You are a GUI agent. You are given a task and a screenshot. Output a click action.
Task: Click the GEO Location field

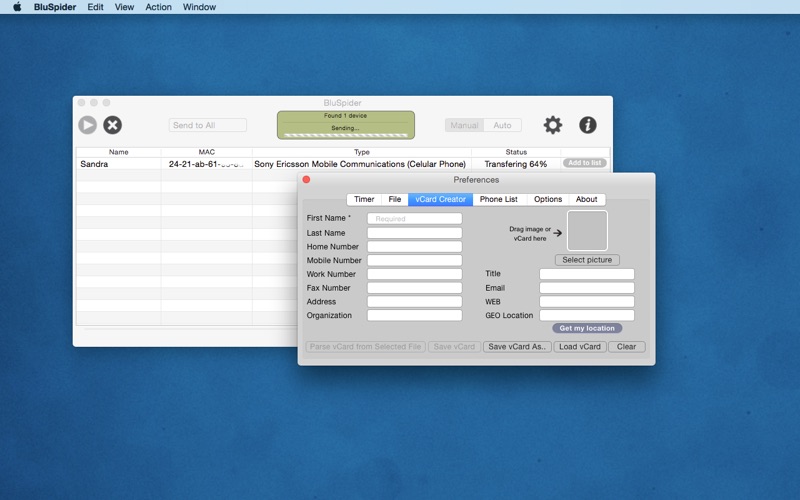[x=587, y=315]
